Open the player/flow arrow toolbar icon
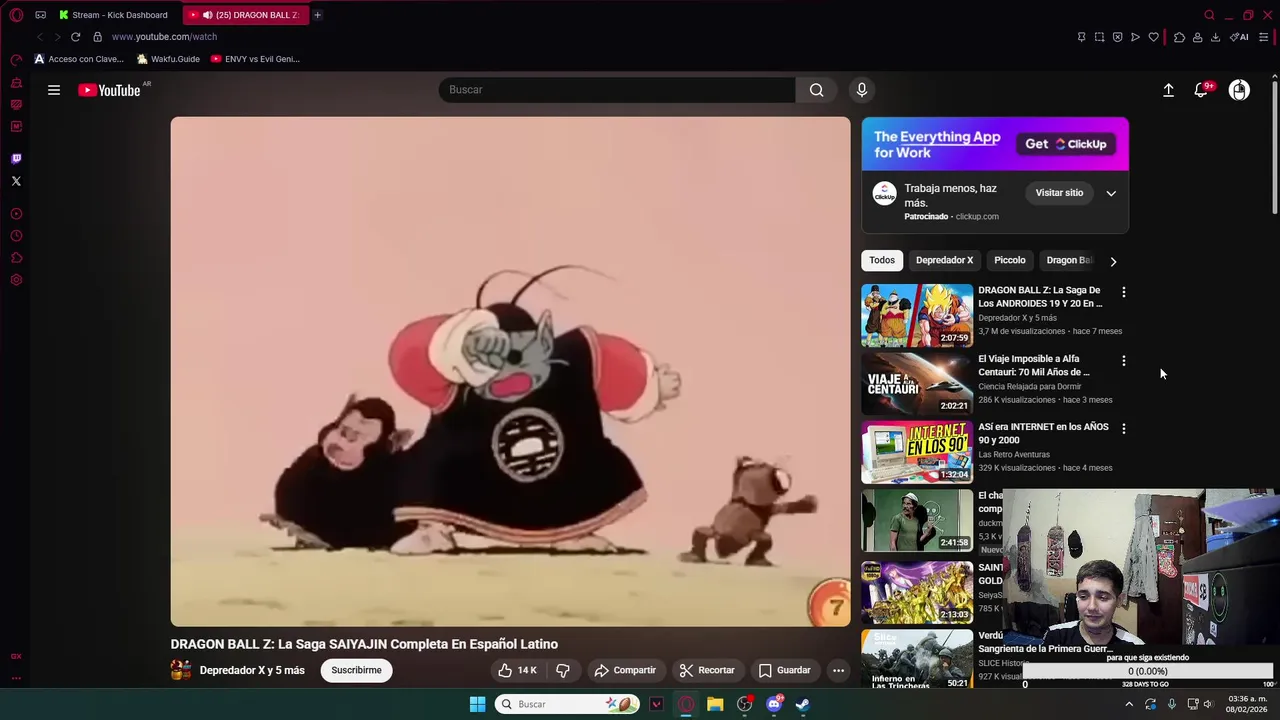 [x=1135, y=37]
